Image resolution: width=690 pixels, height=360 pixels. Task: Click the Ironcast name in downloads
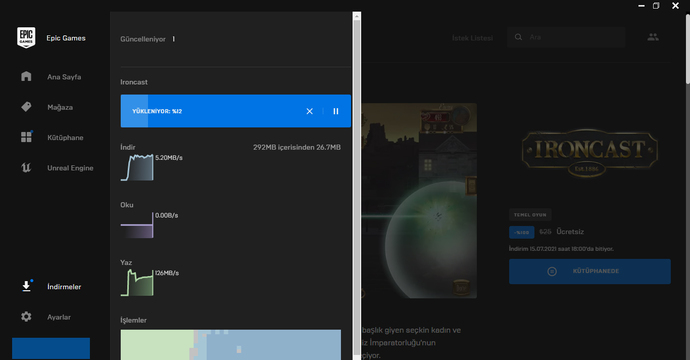coord(134,82)
